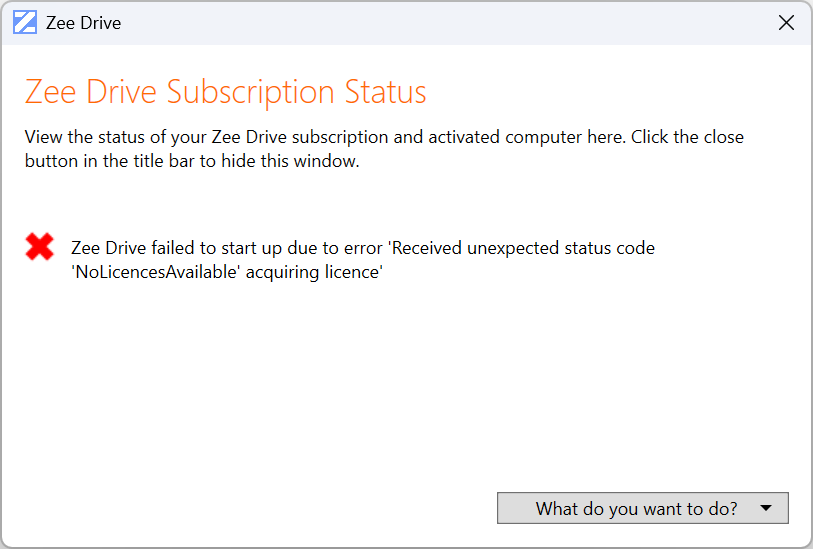Click the dropdown arrow on the action button
Image resolution: width=813 pixels, height=549 pixels.
766,508
